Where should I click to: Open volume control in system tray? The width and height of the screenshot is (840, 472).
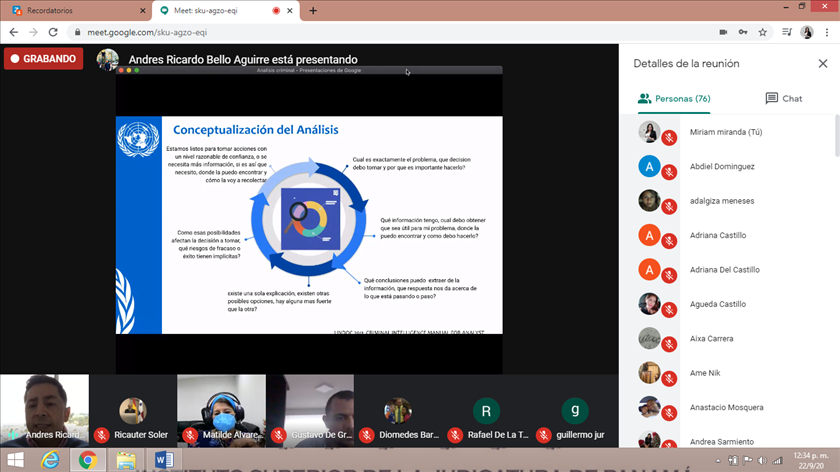pyautogui.click(x=762, y=461)
